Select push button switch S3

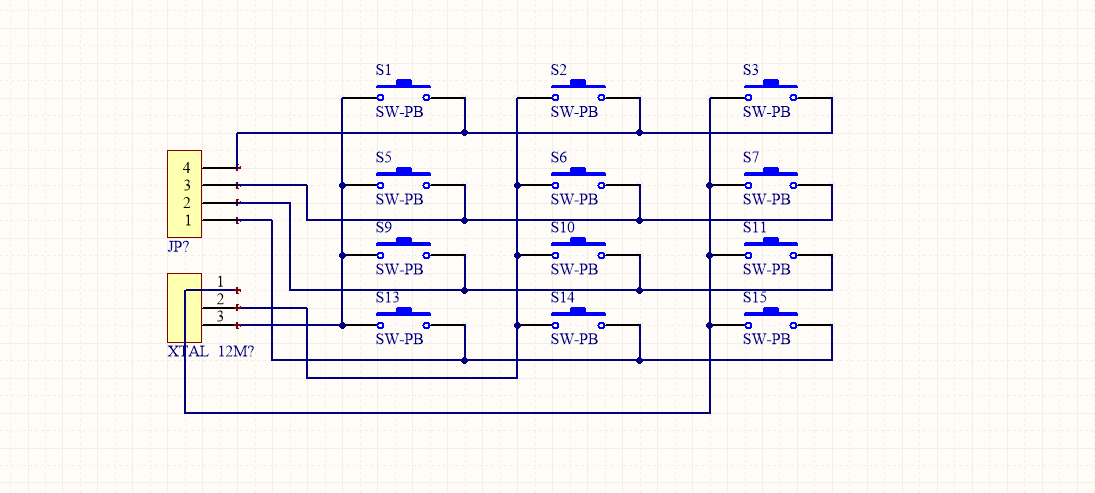771,91
